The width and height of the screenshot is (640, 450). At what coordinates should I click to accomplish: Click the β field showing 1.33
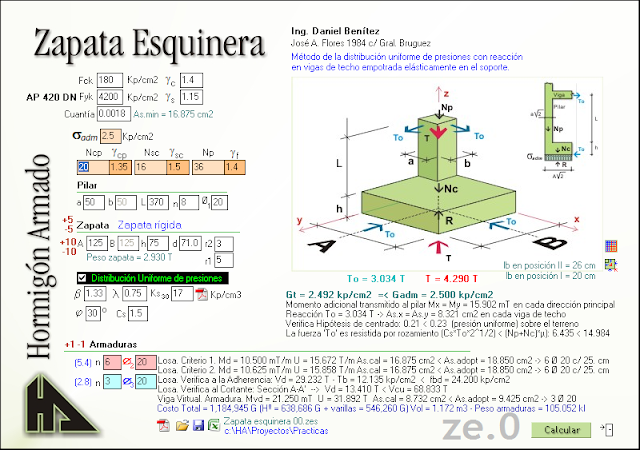(x=95, y=294)
